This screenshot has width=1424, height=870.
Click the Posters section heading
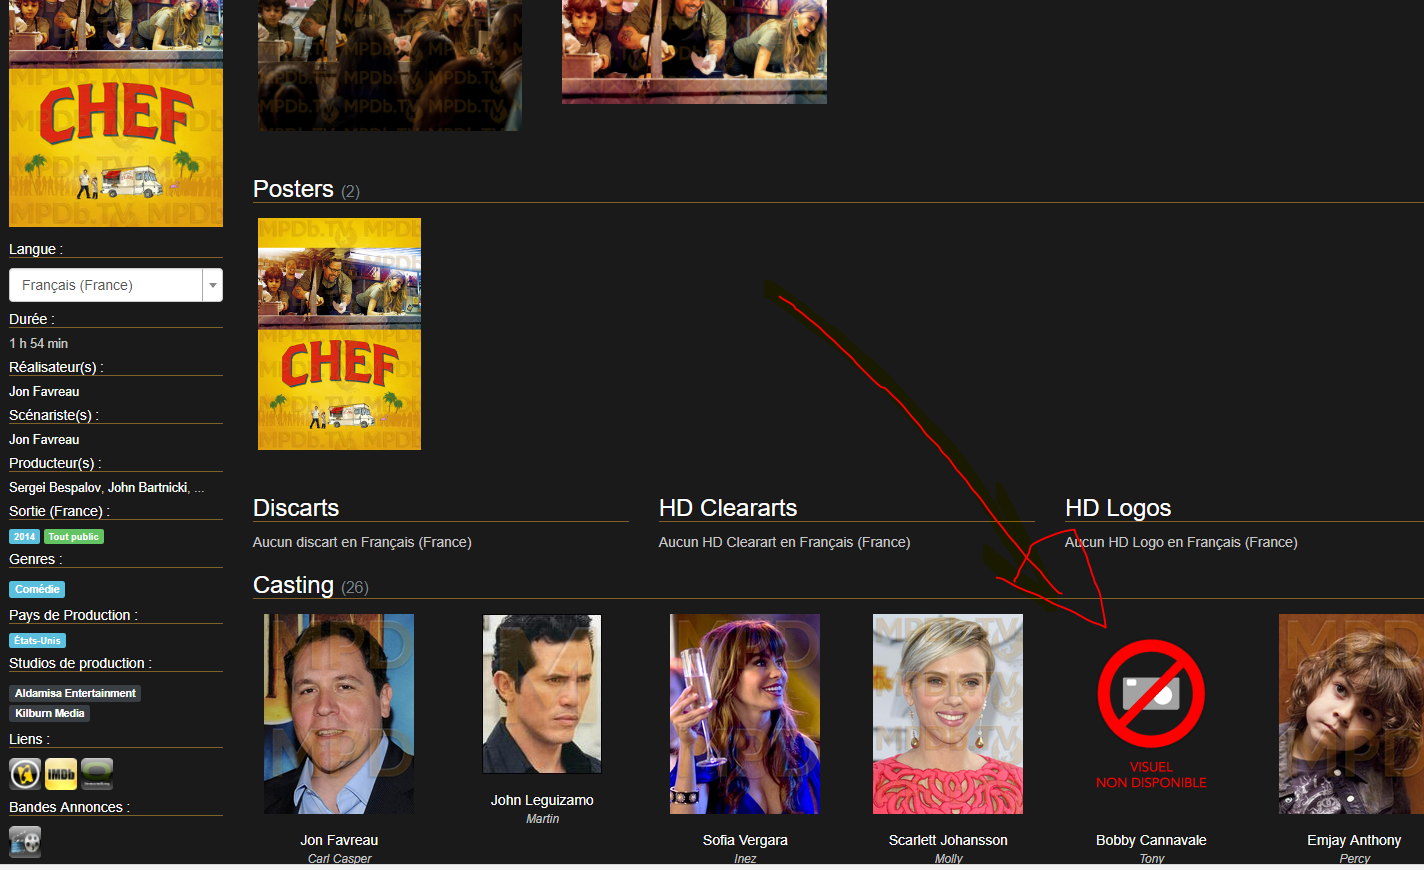pyautogui.click(x=293, y=189)
